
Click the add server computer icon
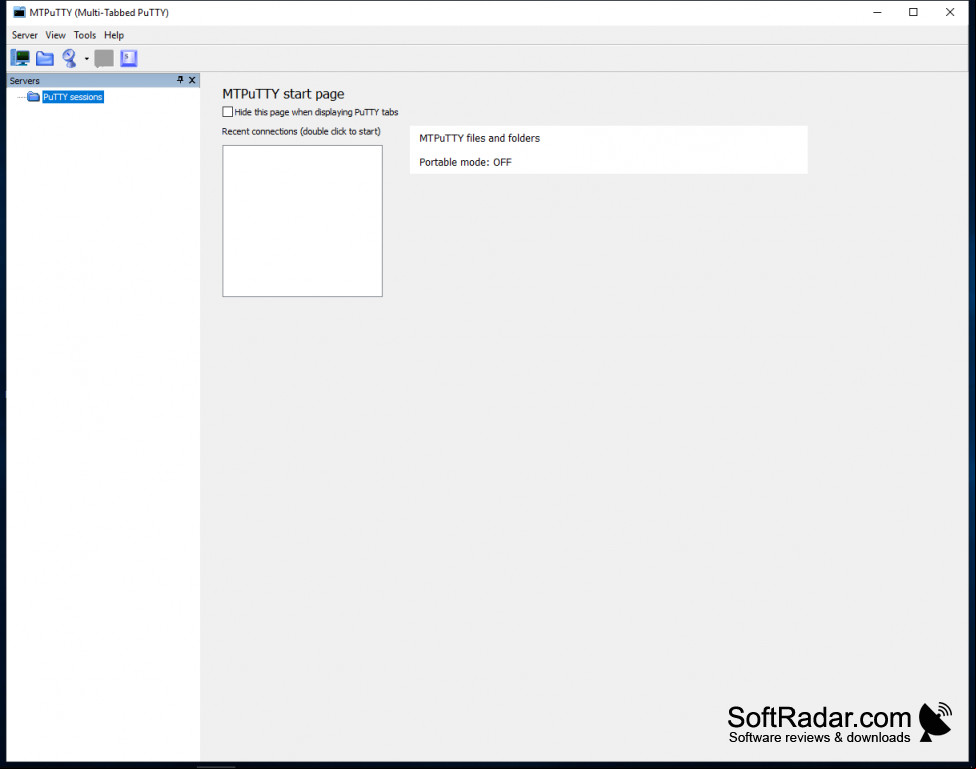(21, 59)
